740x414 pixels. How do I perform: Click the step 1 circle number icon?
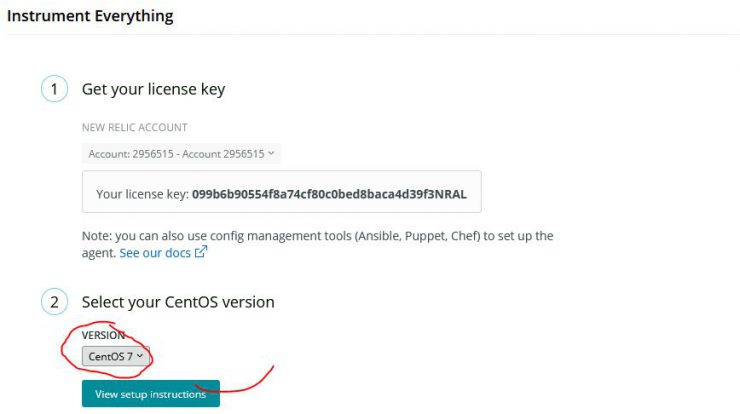tap(54, 89)
